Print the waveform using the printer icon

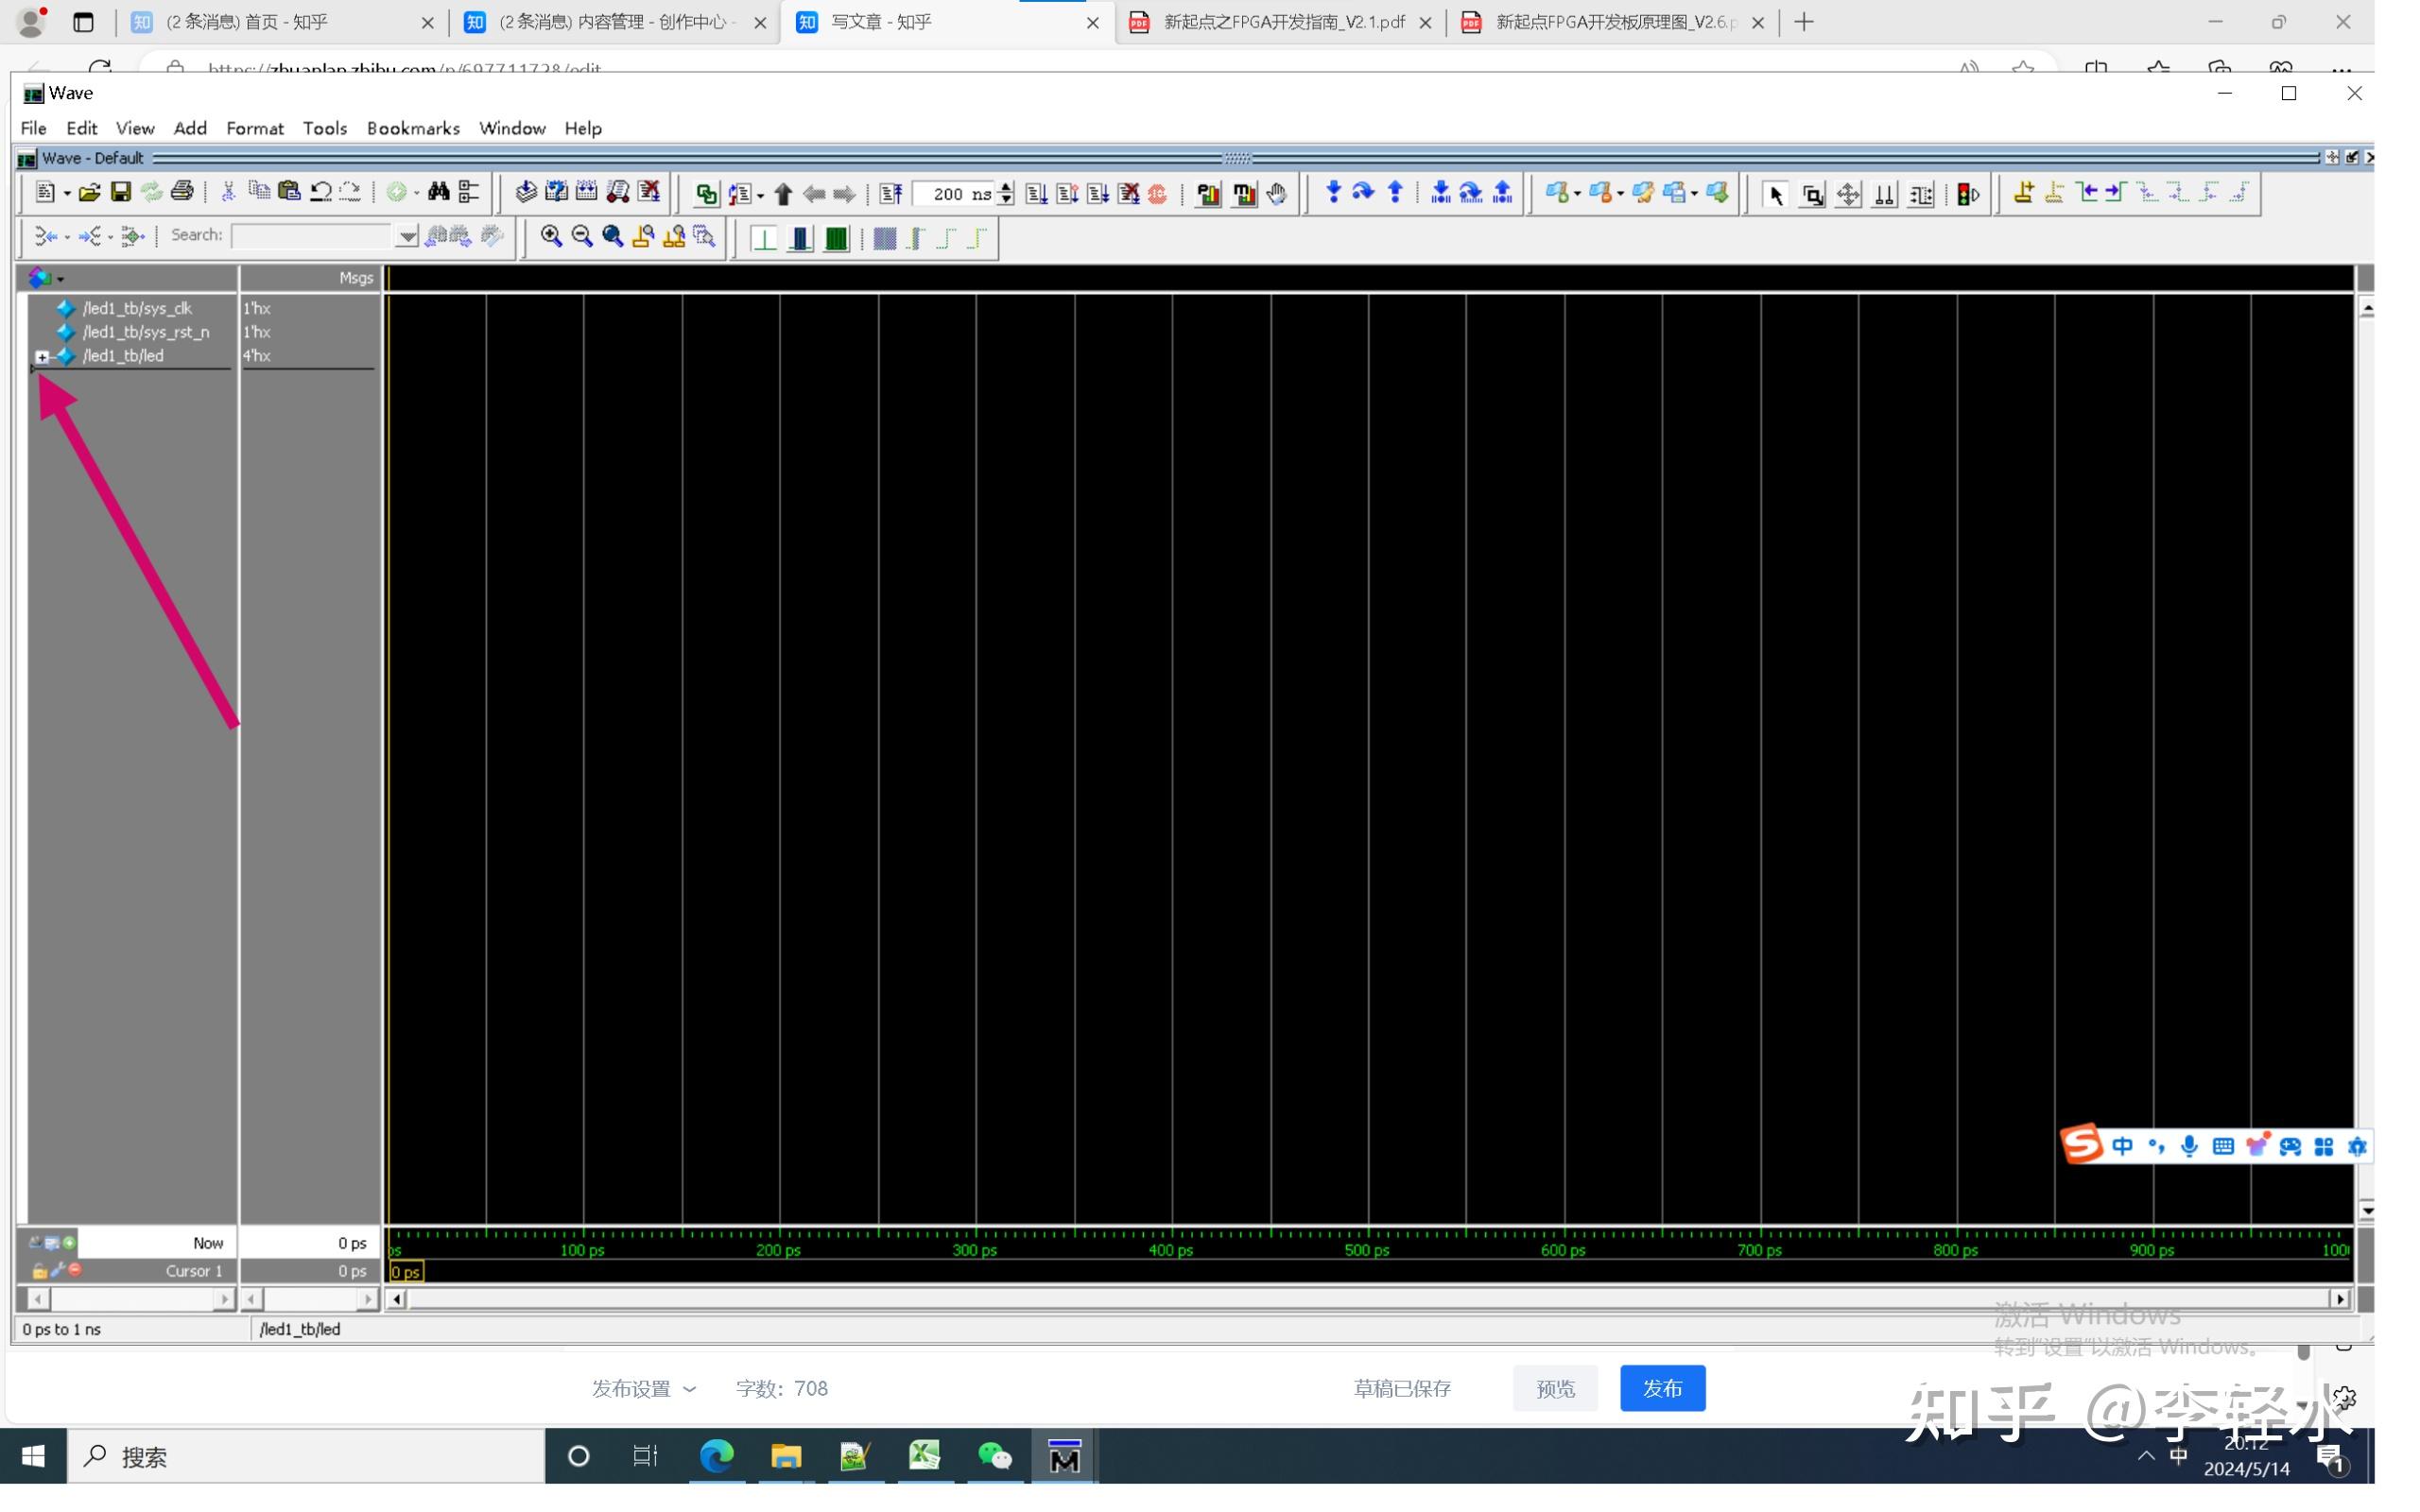coord(182,192)
